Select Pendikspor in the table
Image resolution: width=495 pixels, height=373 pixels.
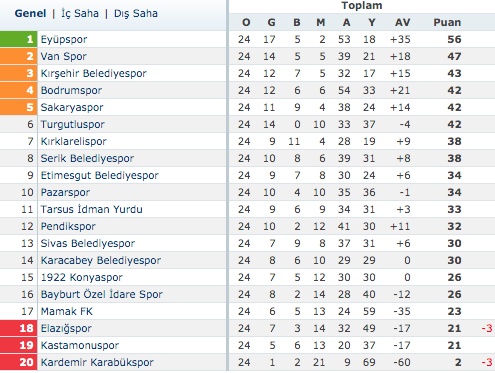[x=68, y=226]
